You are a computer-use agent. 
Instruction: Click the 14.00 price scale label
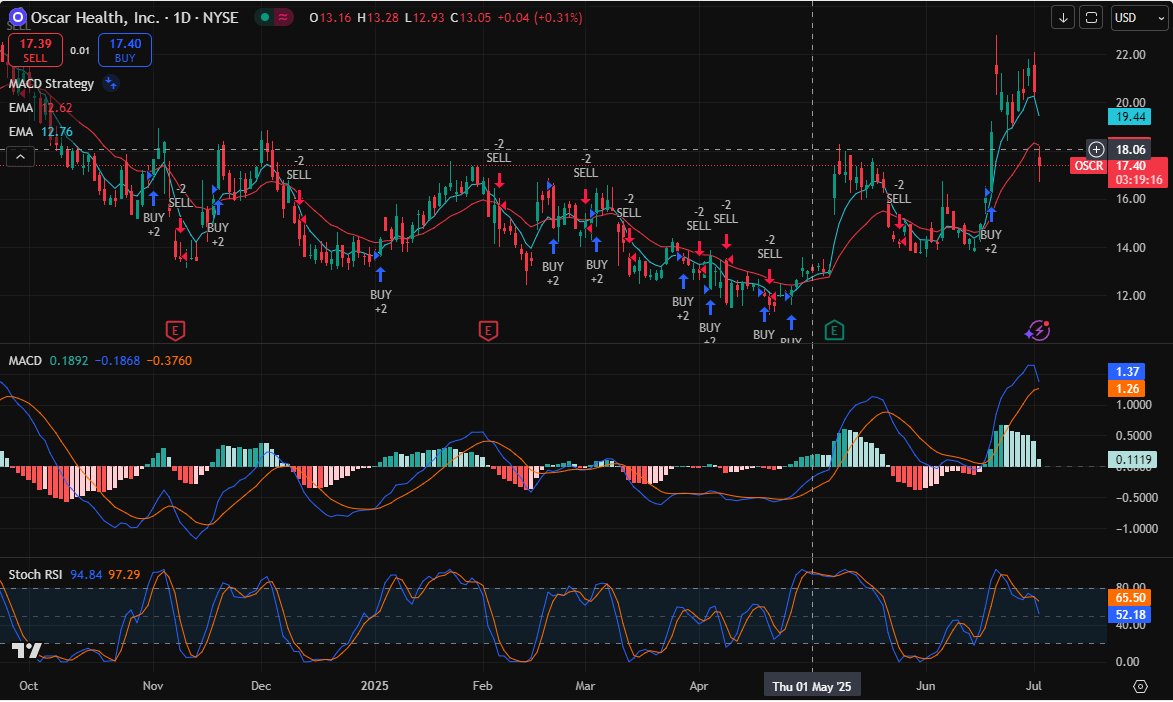coord(1130,247)
